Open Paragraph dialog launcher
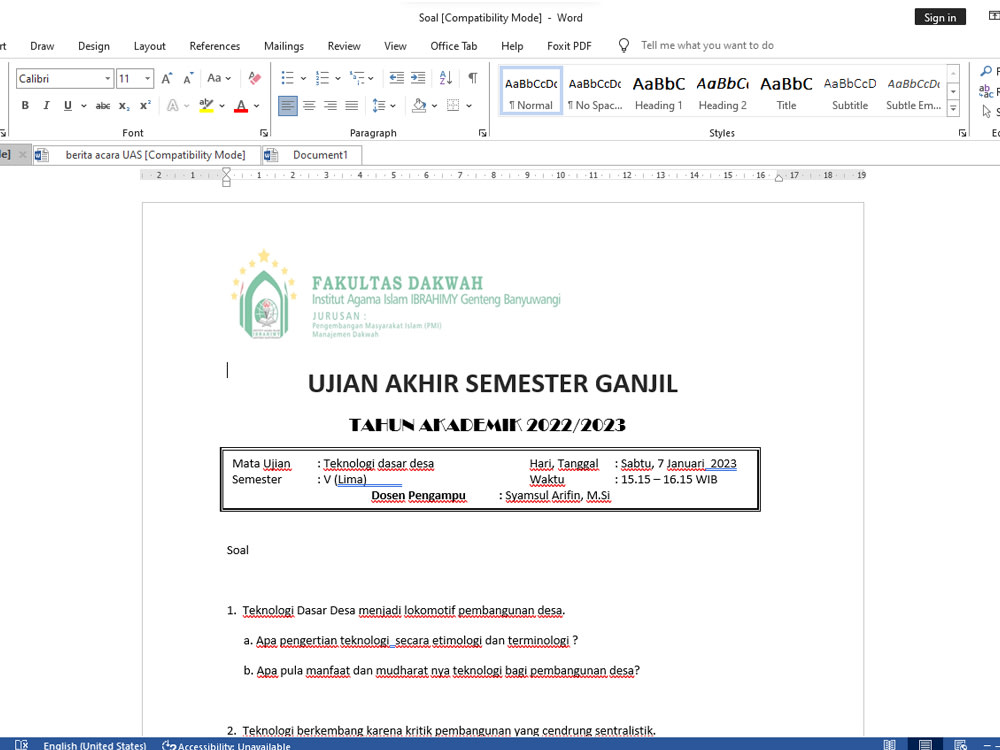The height and width of the screenshot is (750, 1000). point(482,133)
